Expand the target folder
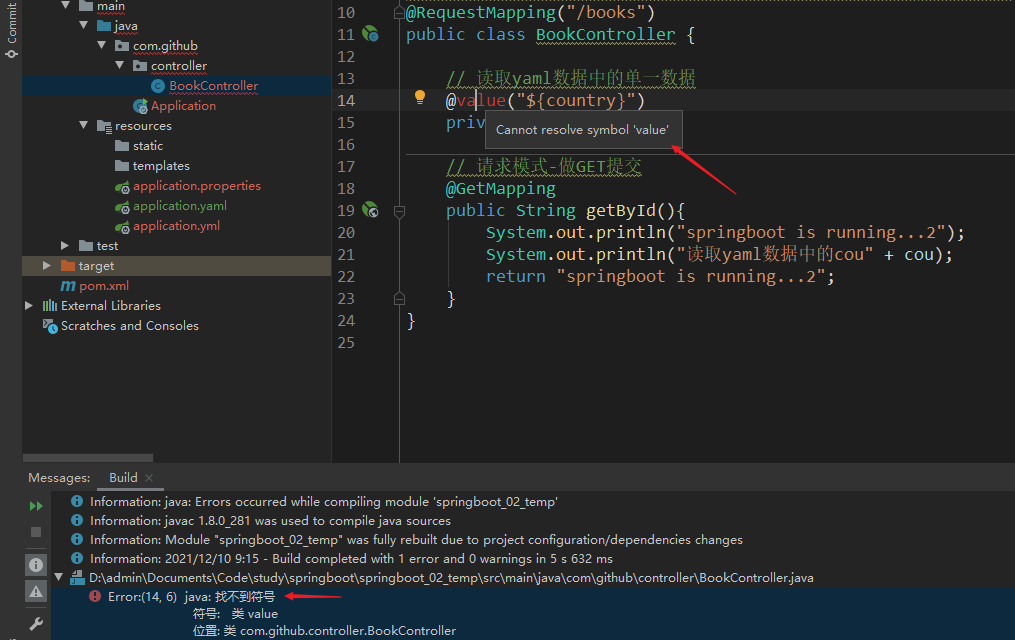 pyautogui.click(x=47, y=265)
